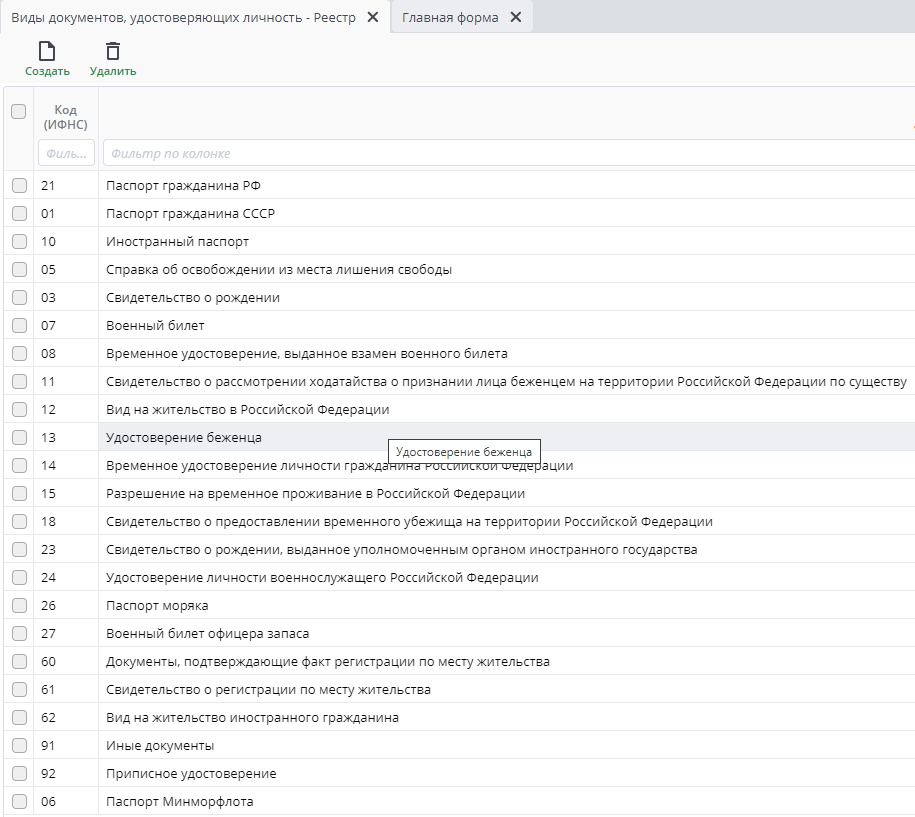Select the Виды документов реестр tab
This screenshot has width=915, height=817.
point(183,17)
